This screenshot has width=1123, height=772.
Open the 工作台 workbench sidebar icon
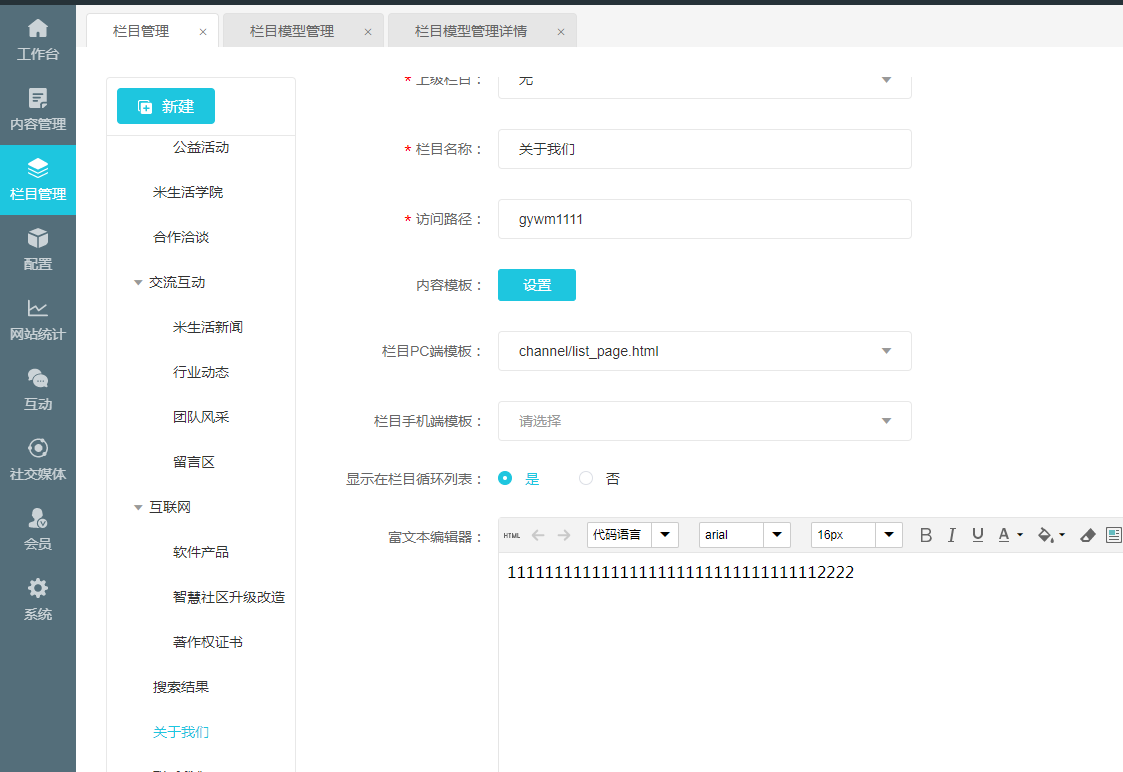coord(38,39)
